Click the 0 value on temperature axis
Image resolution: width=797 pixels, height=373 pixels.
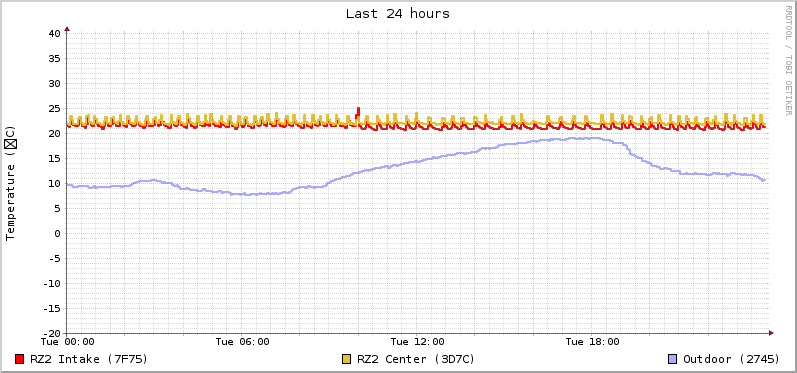[57, 234]
